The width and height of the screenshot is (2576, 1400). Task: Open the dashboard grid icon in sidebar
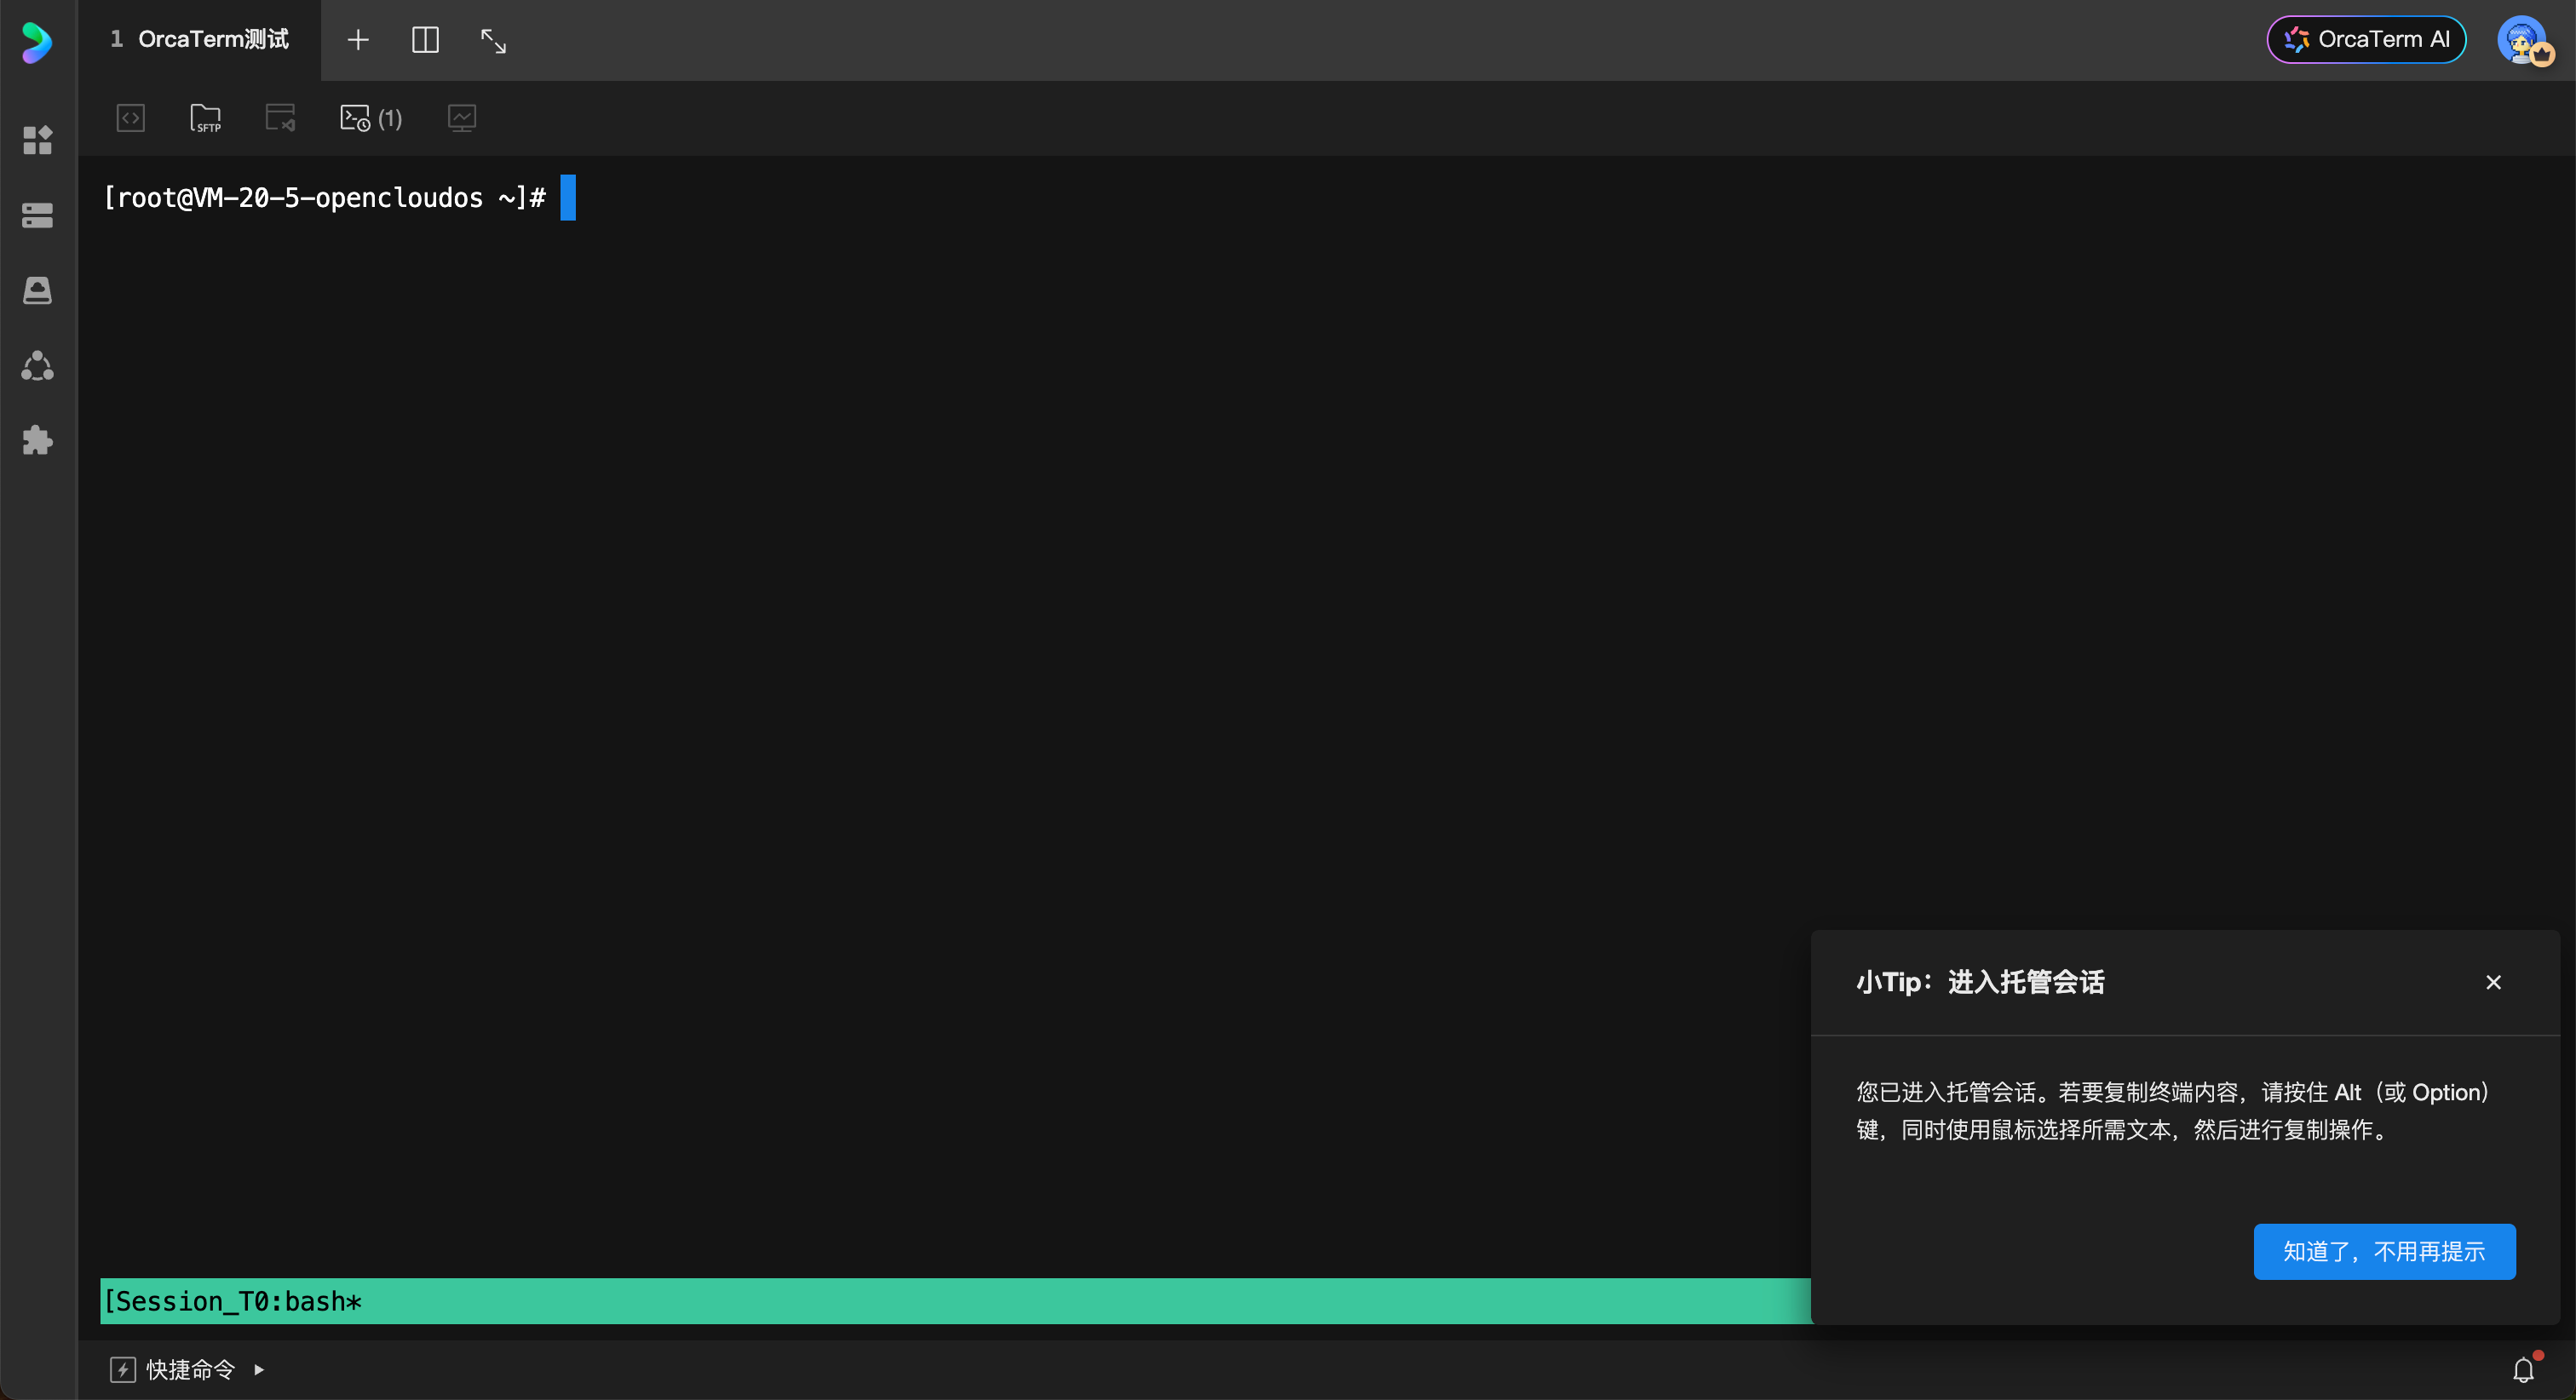(37, 140)
